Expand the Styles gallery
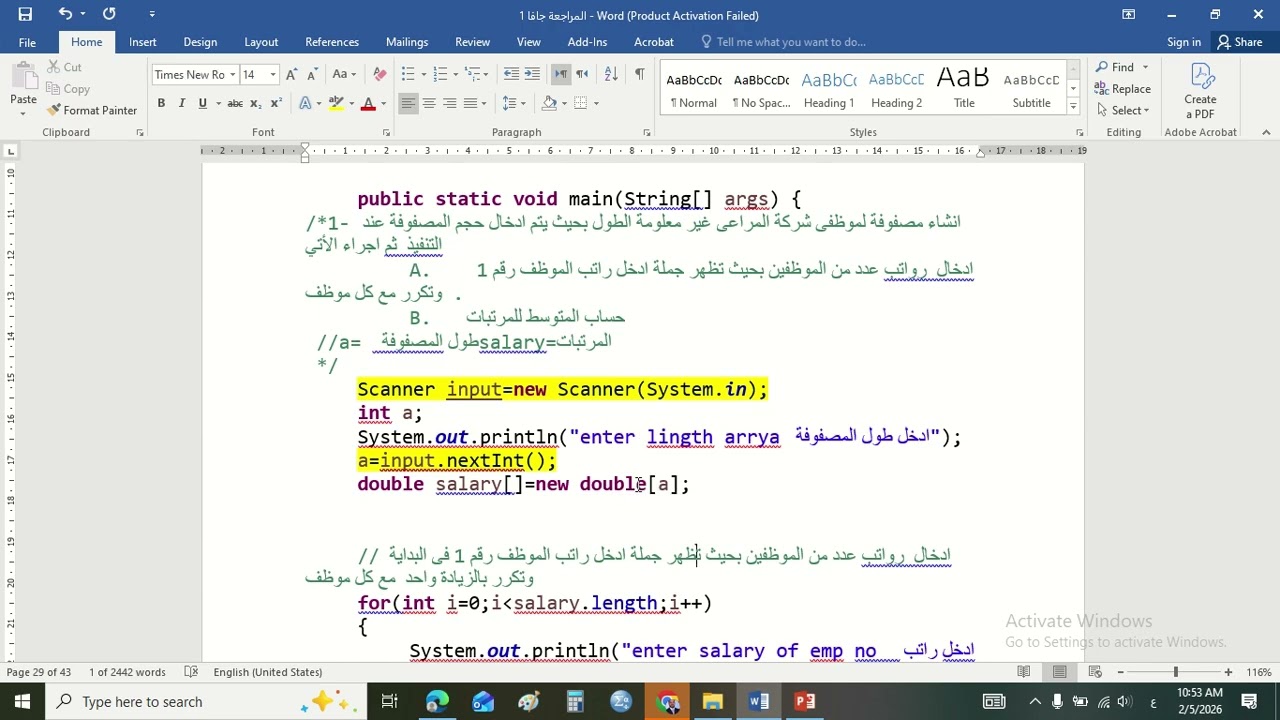The width and height of the screenshot is (1280, 720). click(x=1073, y=107)
